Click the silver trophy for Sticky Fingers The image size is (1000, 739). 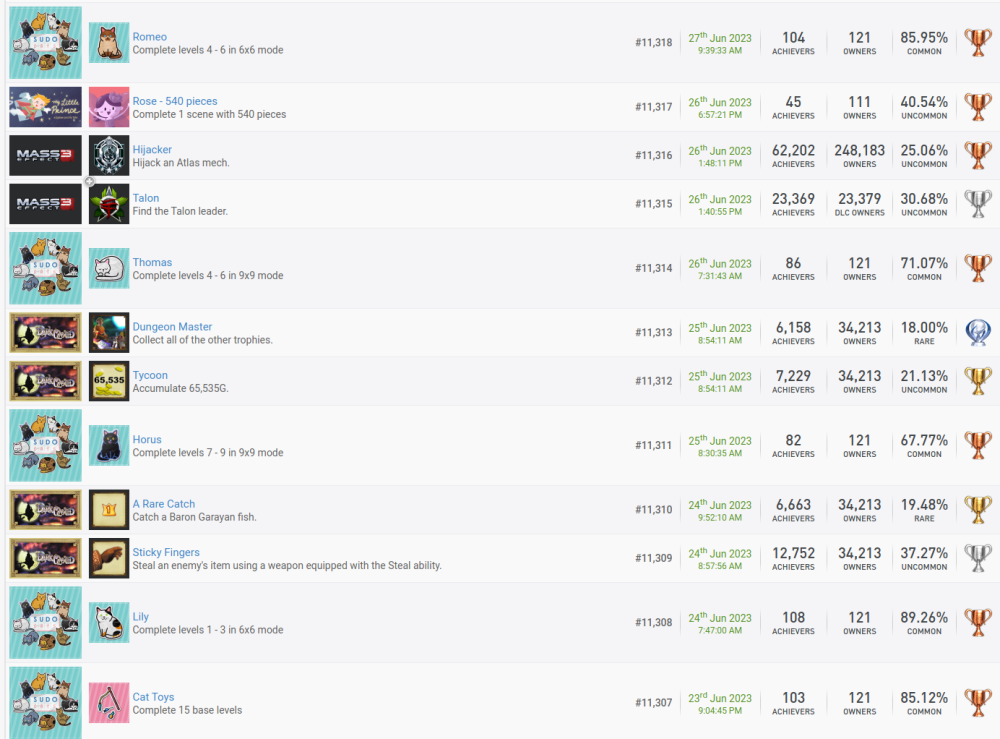point(977,558)
